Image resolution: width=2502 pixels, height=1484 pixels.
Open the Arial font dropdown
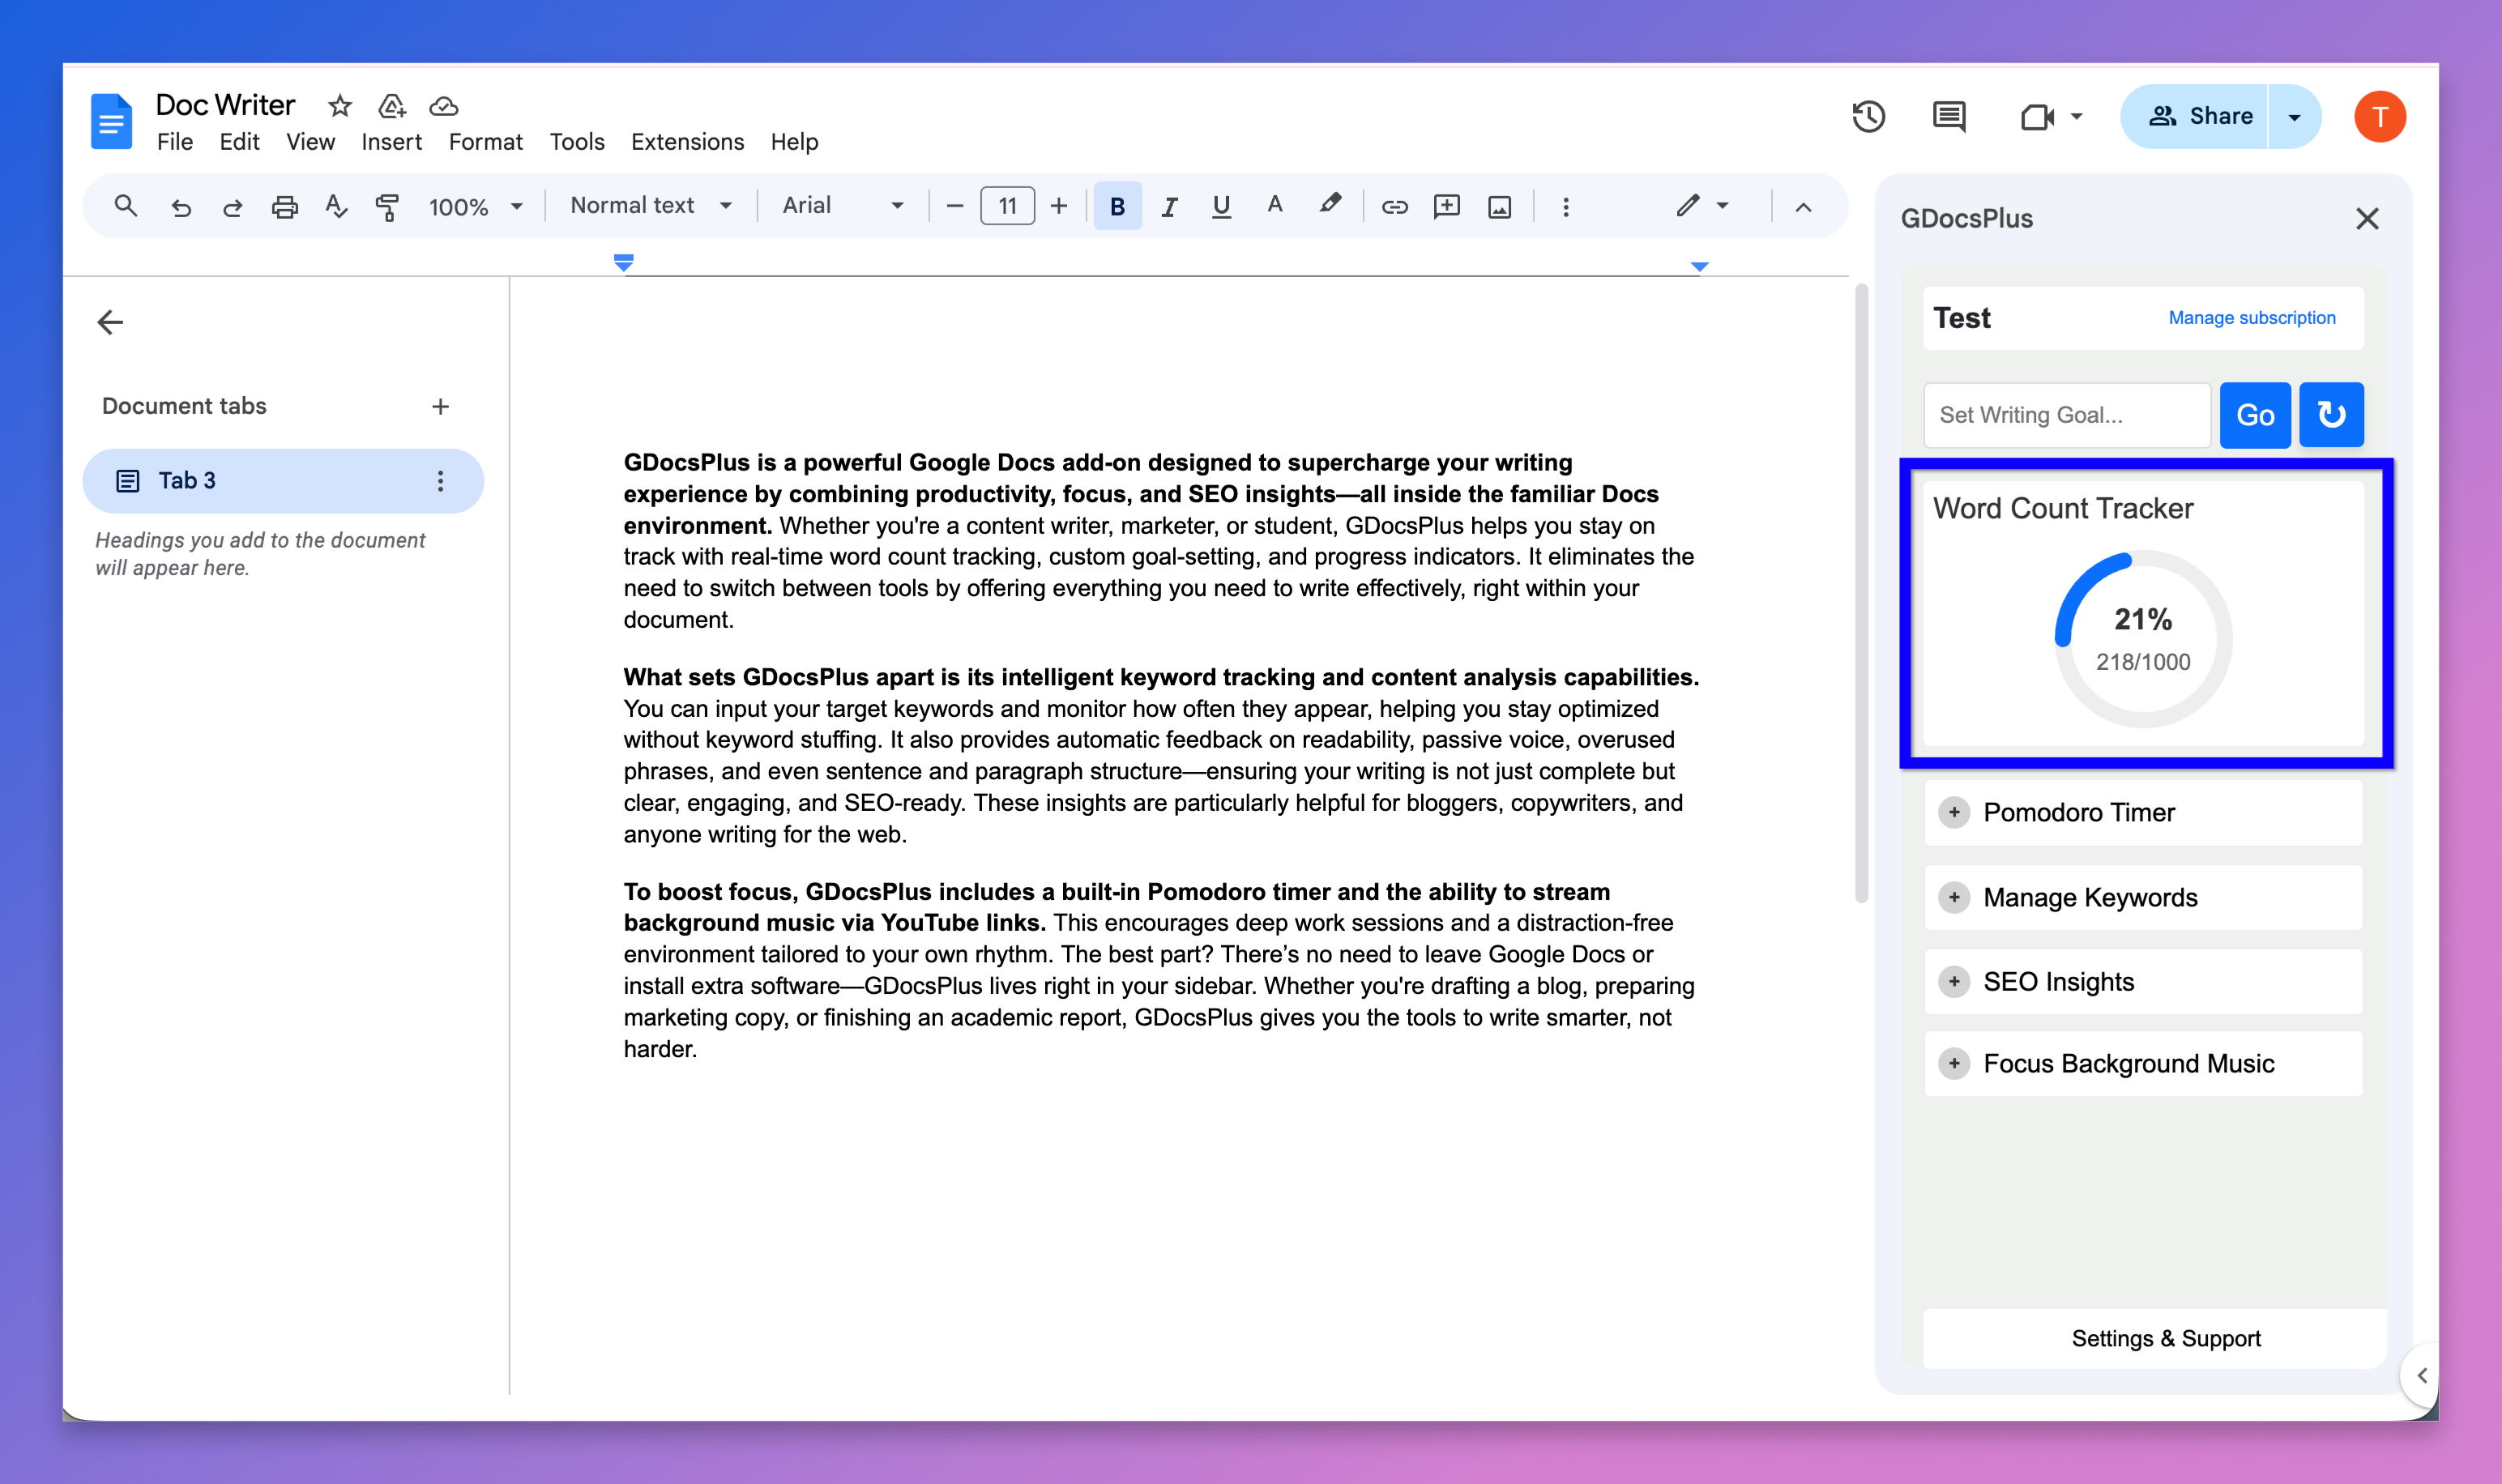click(x=842, y=205)
